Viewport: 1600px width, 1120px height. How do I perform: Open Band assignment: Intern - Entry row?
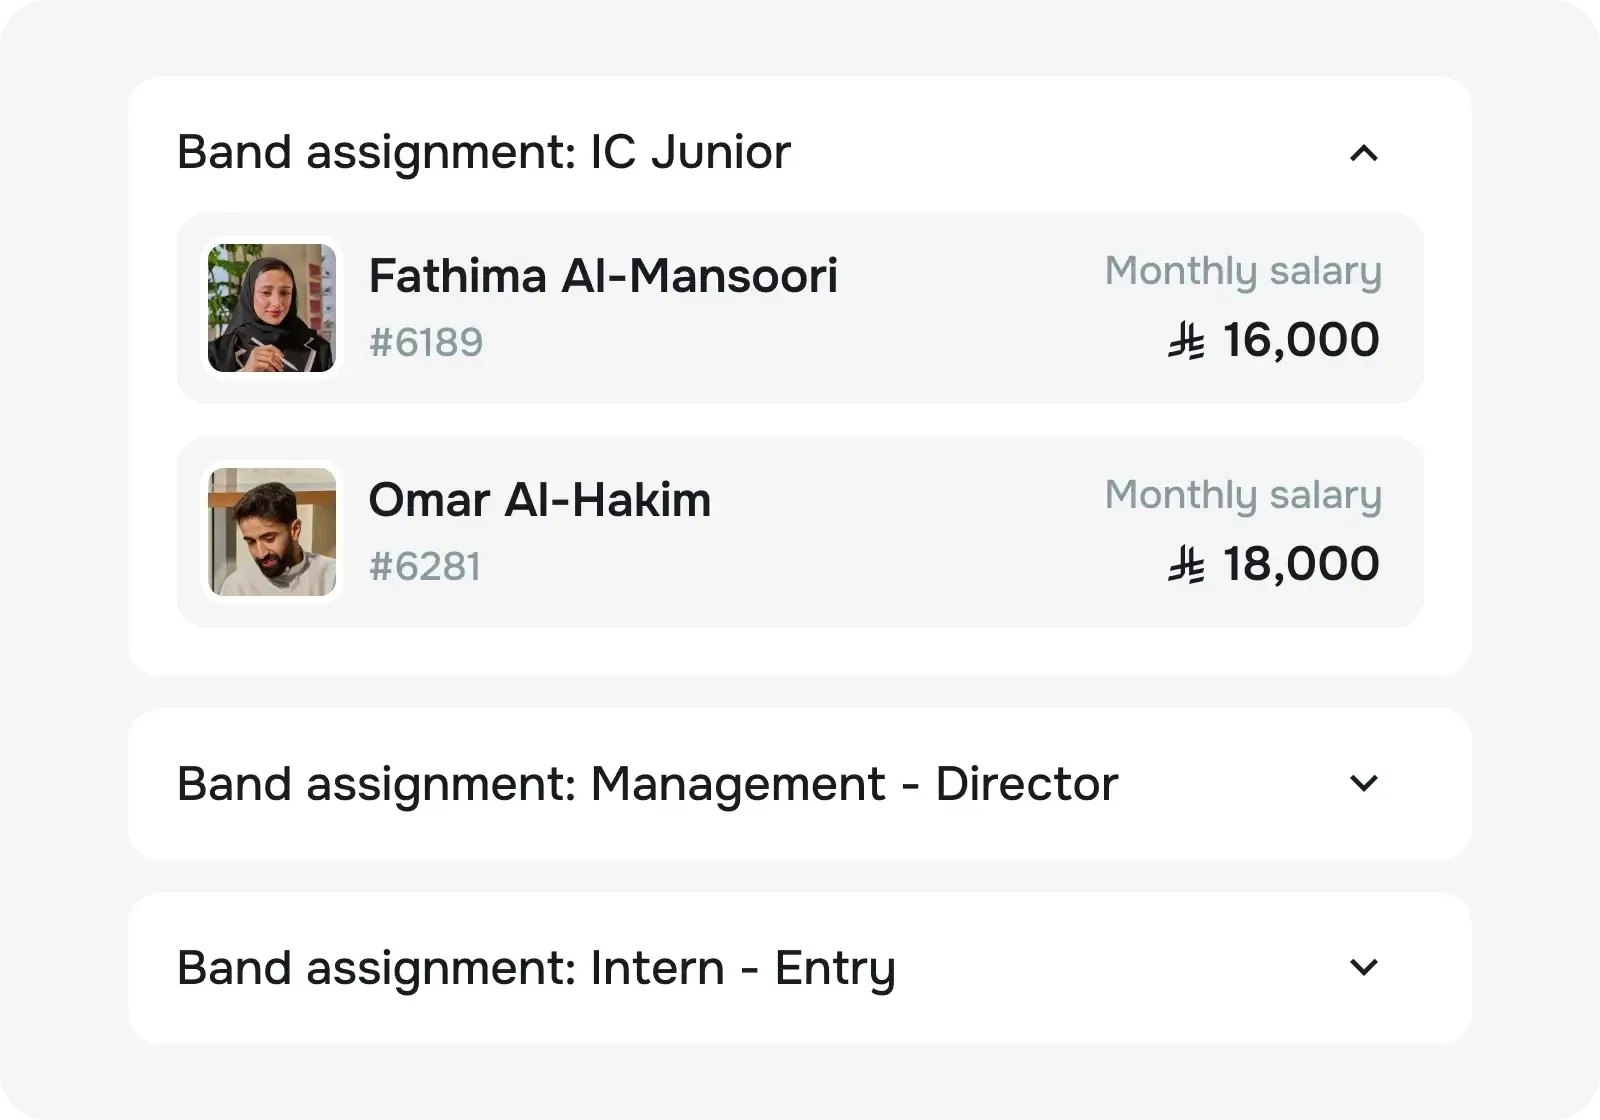tap(536, 968)
